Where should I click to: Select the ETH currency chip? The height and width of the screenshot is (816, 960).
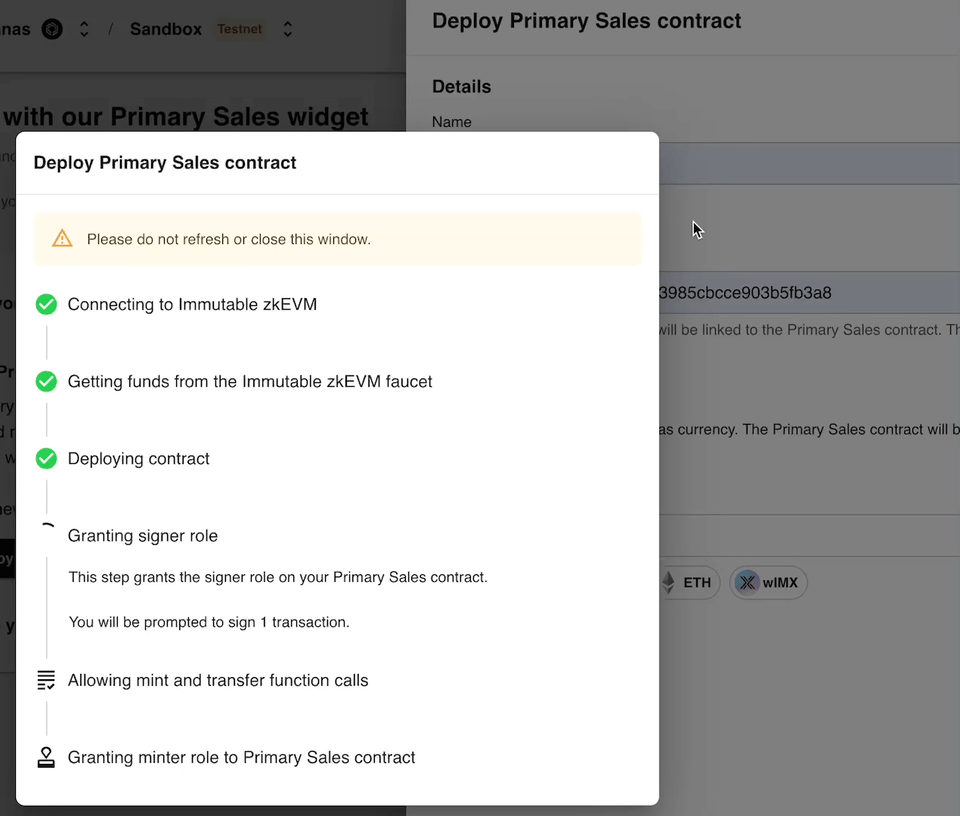pyautogui.click(x=688, y=582)
